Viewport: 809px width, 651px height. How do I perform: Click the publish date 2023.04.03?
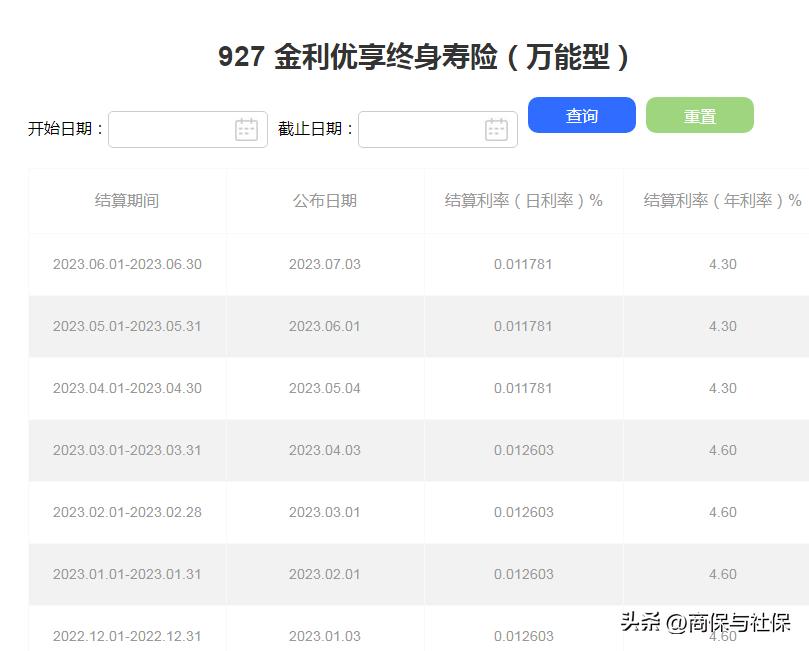(x=325, y=450)
